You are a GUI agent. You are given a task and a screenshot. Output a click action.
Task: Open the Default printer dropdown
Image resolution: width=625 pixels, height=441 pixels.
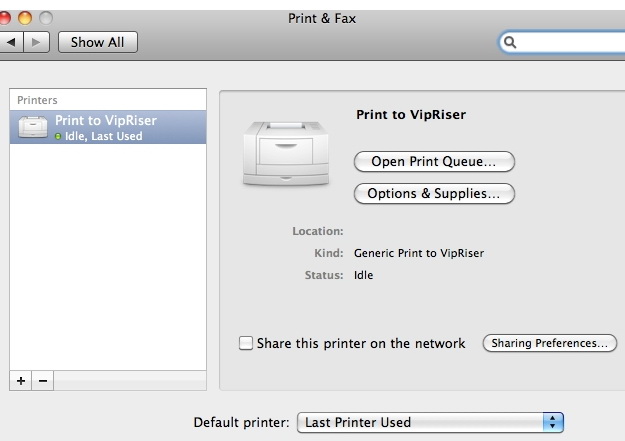click(431, 422)
